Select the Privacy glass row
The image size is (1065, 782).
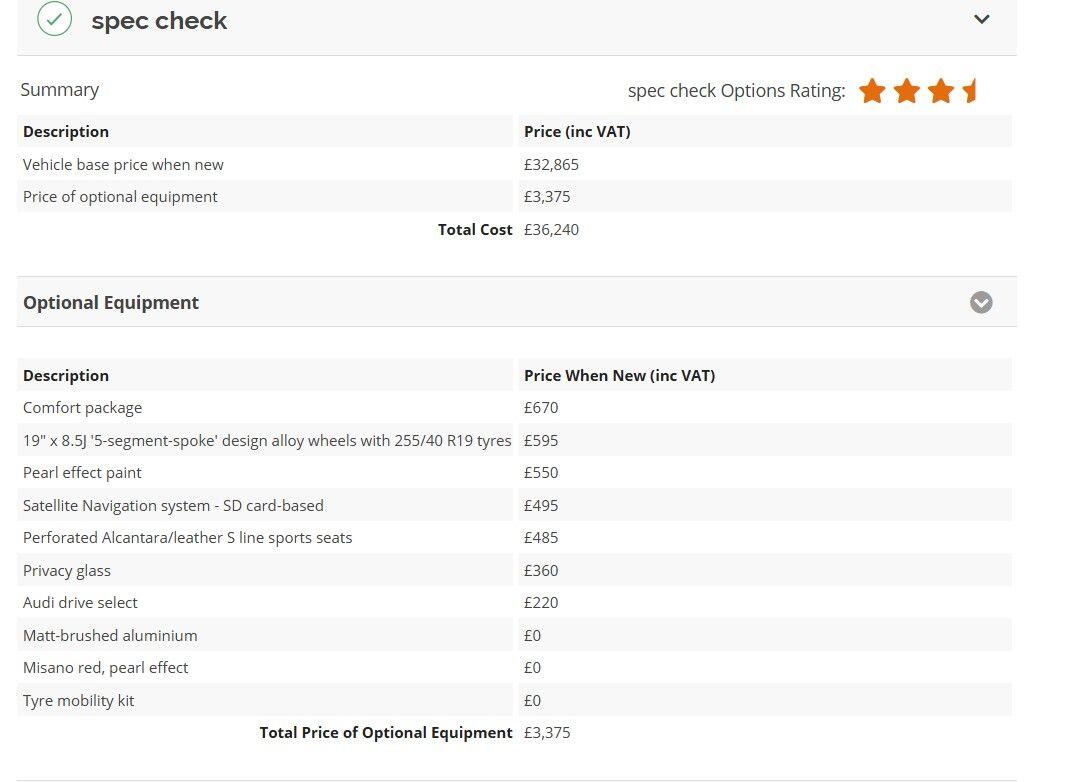pos(514,571)
